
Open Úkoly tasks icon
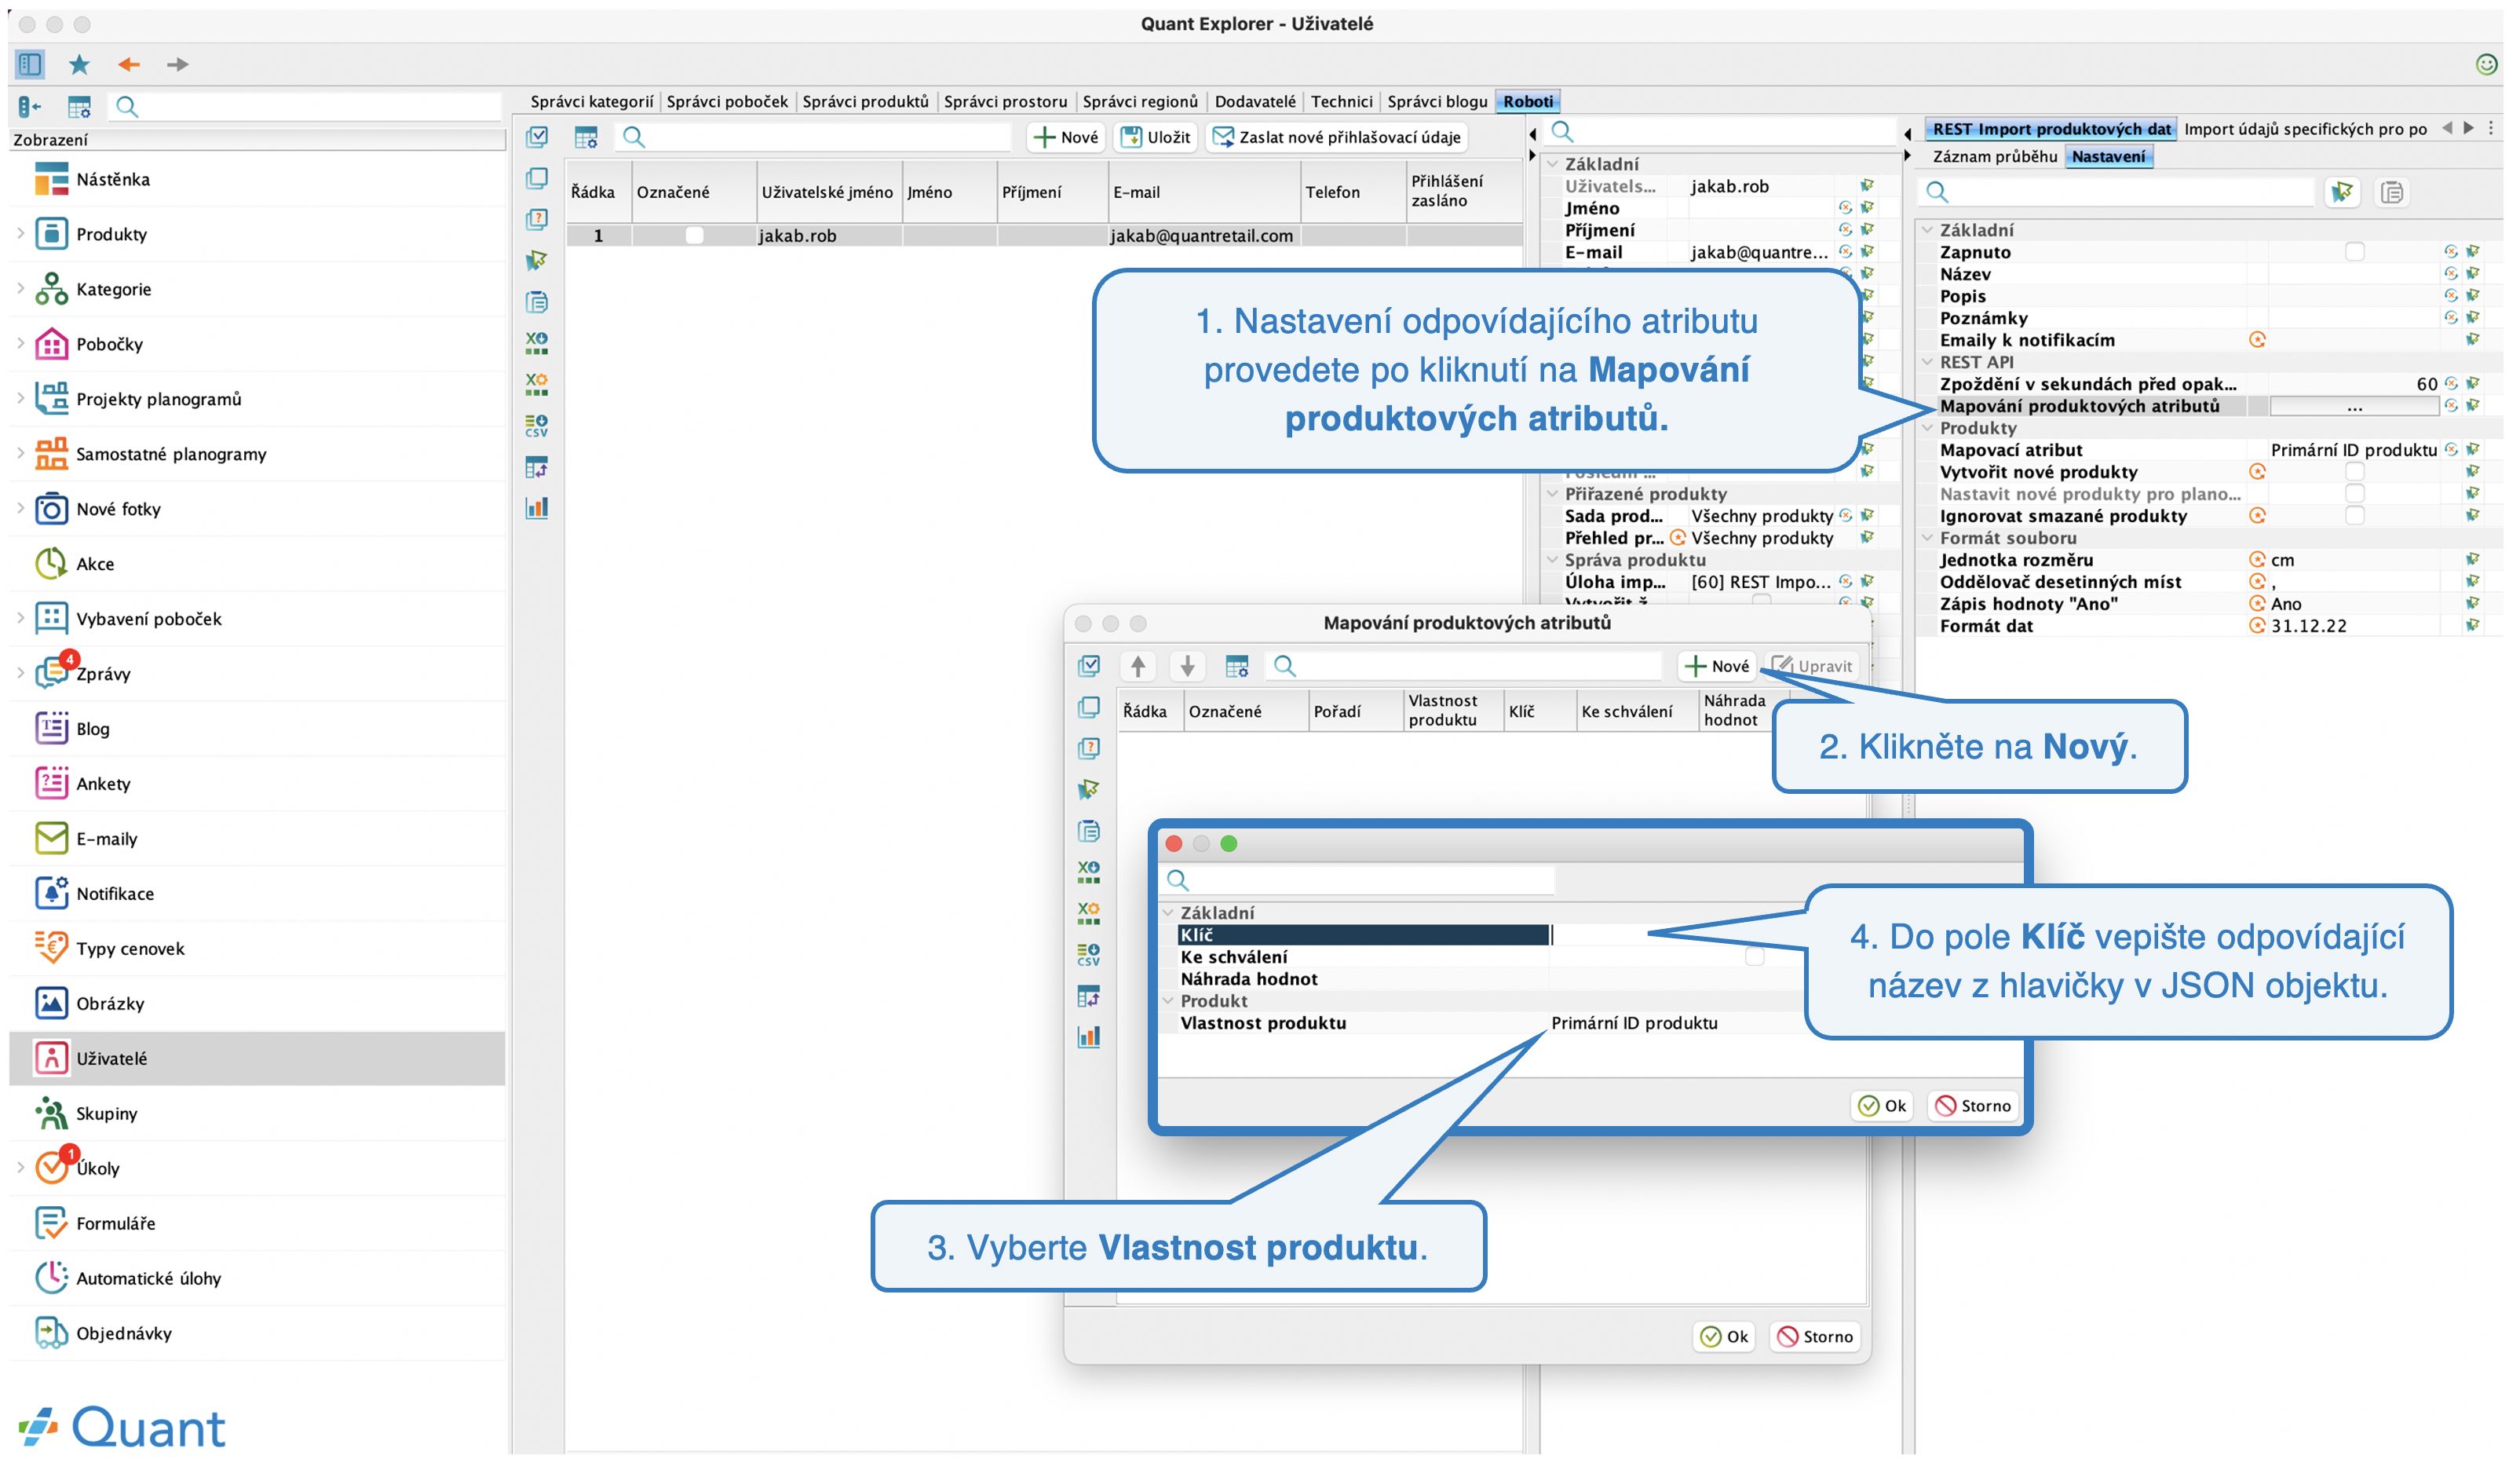click(51, 1169)
